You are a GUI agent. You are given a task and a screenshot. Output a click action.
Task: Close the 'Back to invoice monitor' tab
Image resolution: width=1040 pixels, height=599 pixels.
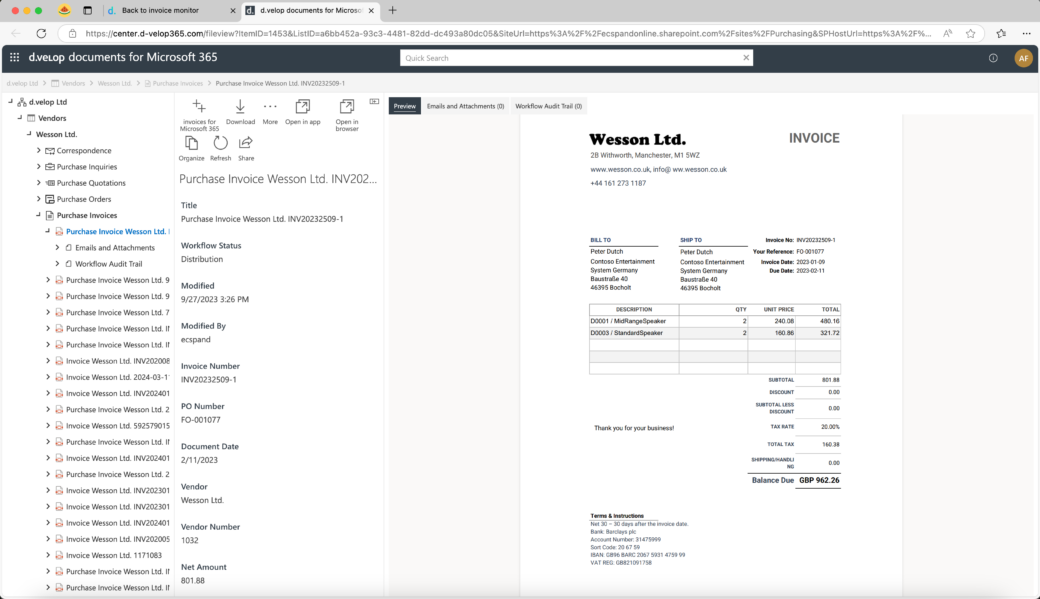coord(233,11)
